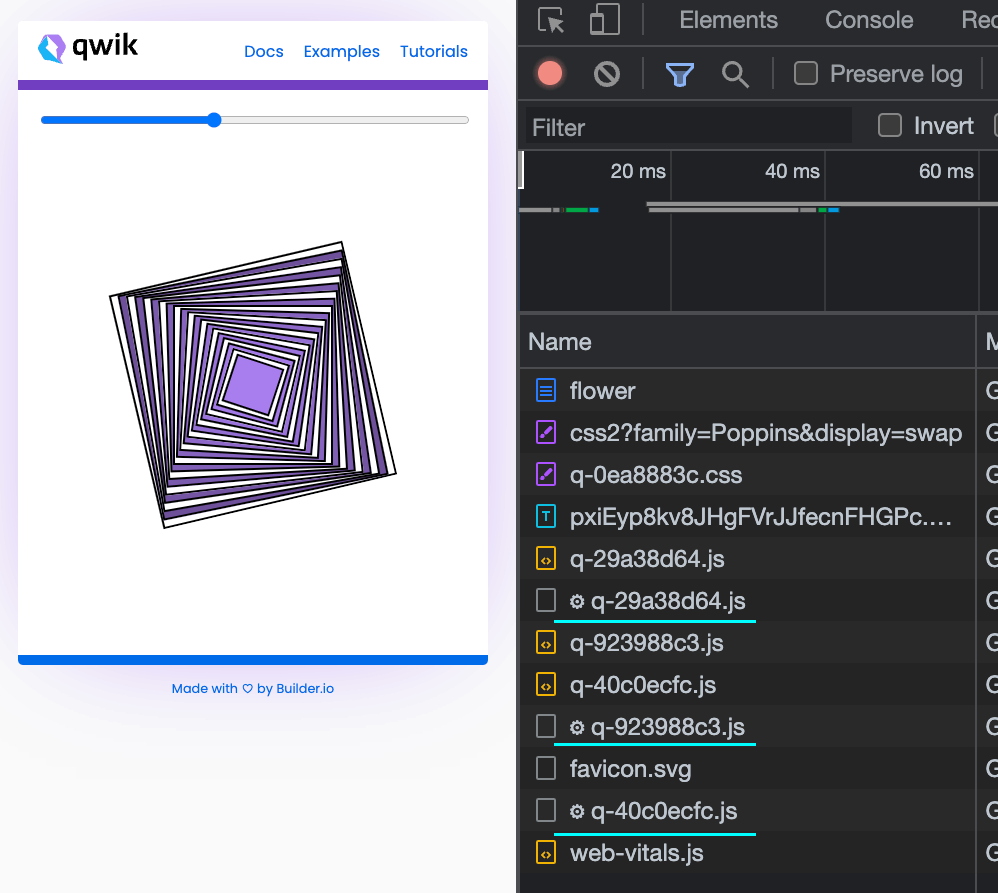Select the web-vitals.js request

[x=747, y=852]
